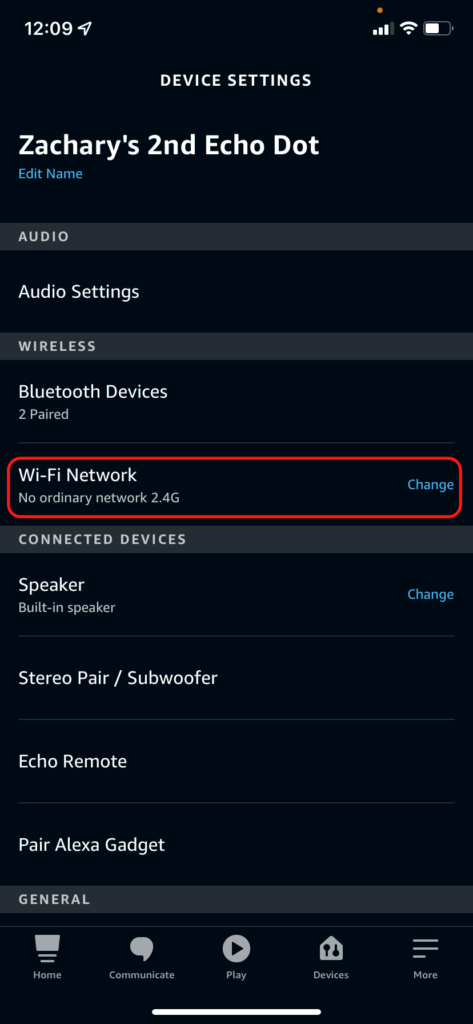Tap the Play circle icon
Screen dimensions: 473x1024
(x=236, y=948)
